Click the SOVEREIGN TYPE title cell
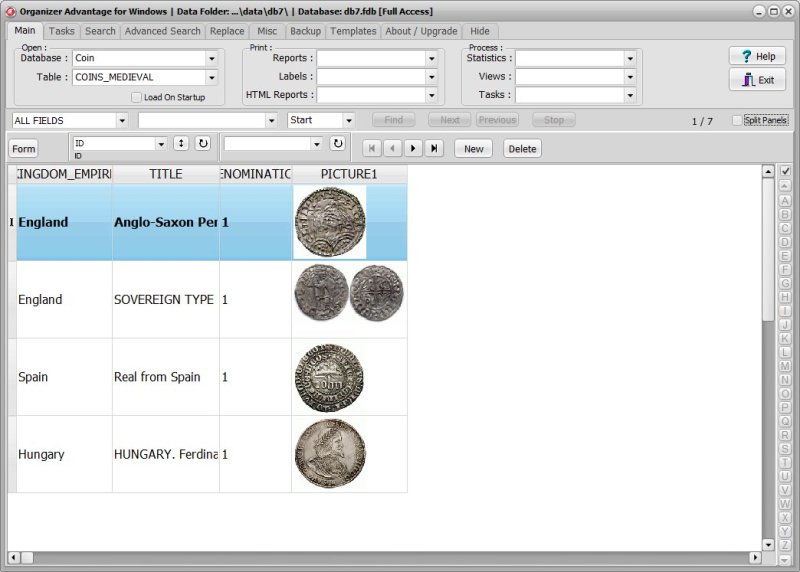Image resolution: width=800 pixels, height=572 pixels. coord(166,300)
